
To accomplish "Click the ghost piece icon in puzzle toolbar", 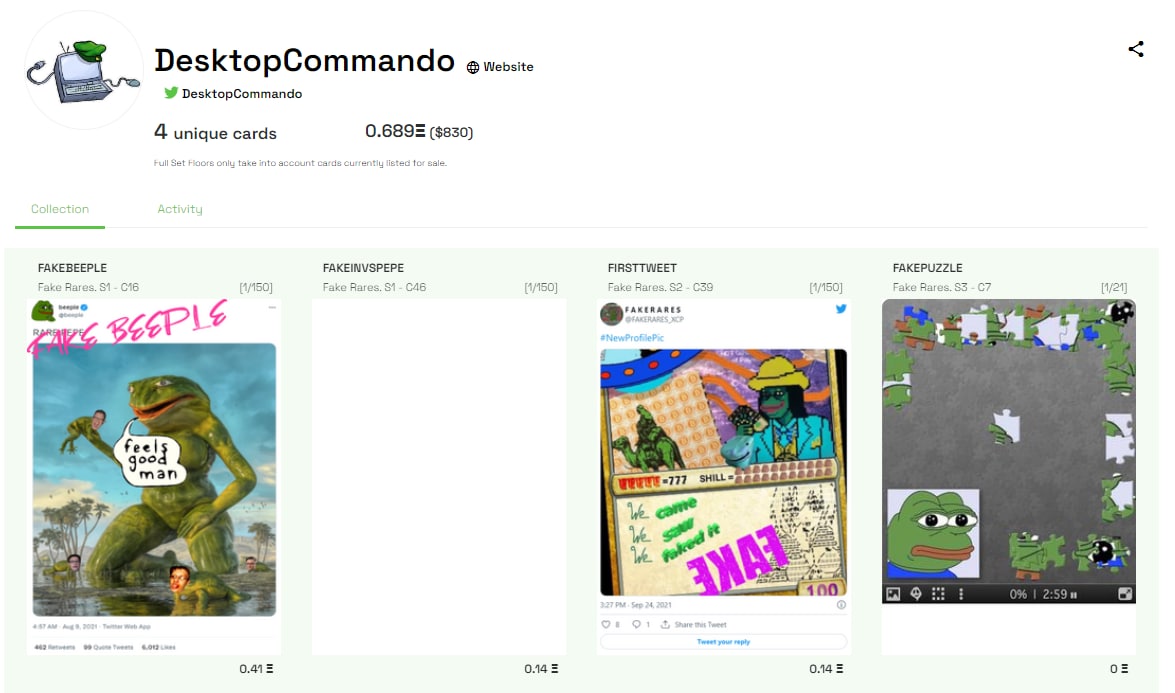I will (916, 594).
